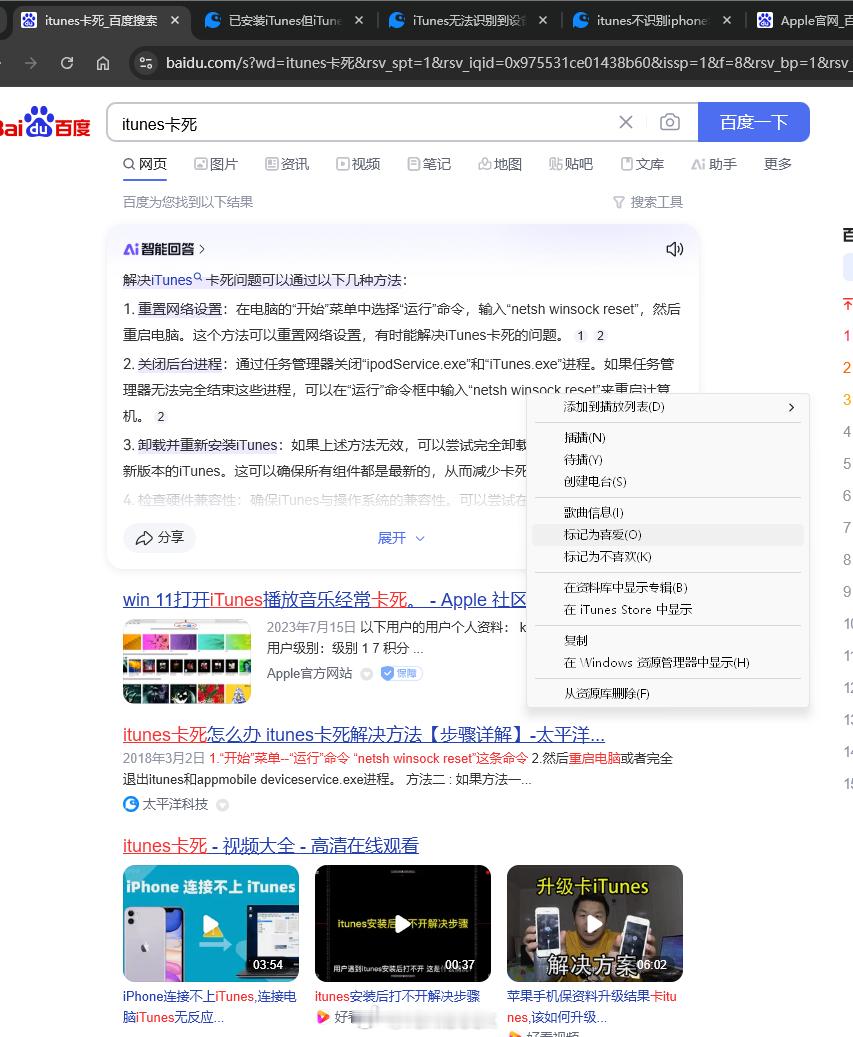Open site info icon in address bar
This screenshot has height=1037, width=853.
tap(145, 63)
